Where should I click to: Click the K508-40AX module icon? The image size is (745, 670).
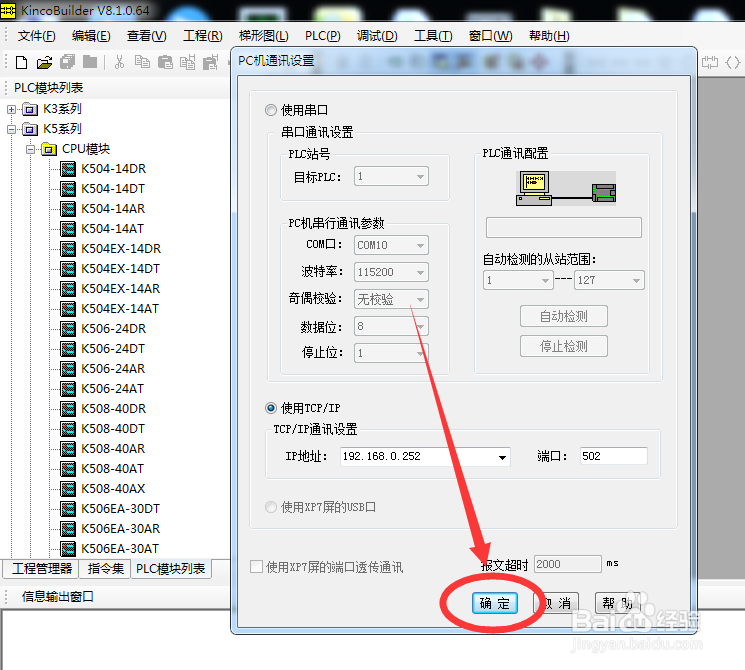click(x=68, y=489)
